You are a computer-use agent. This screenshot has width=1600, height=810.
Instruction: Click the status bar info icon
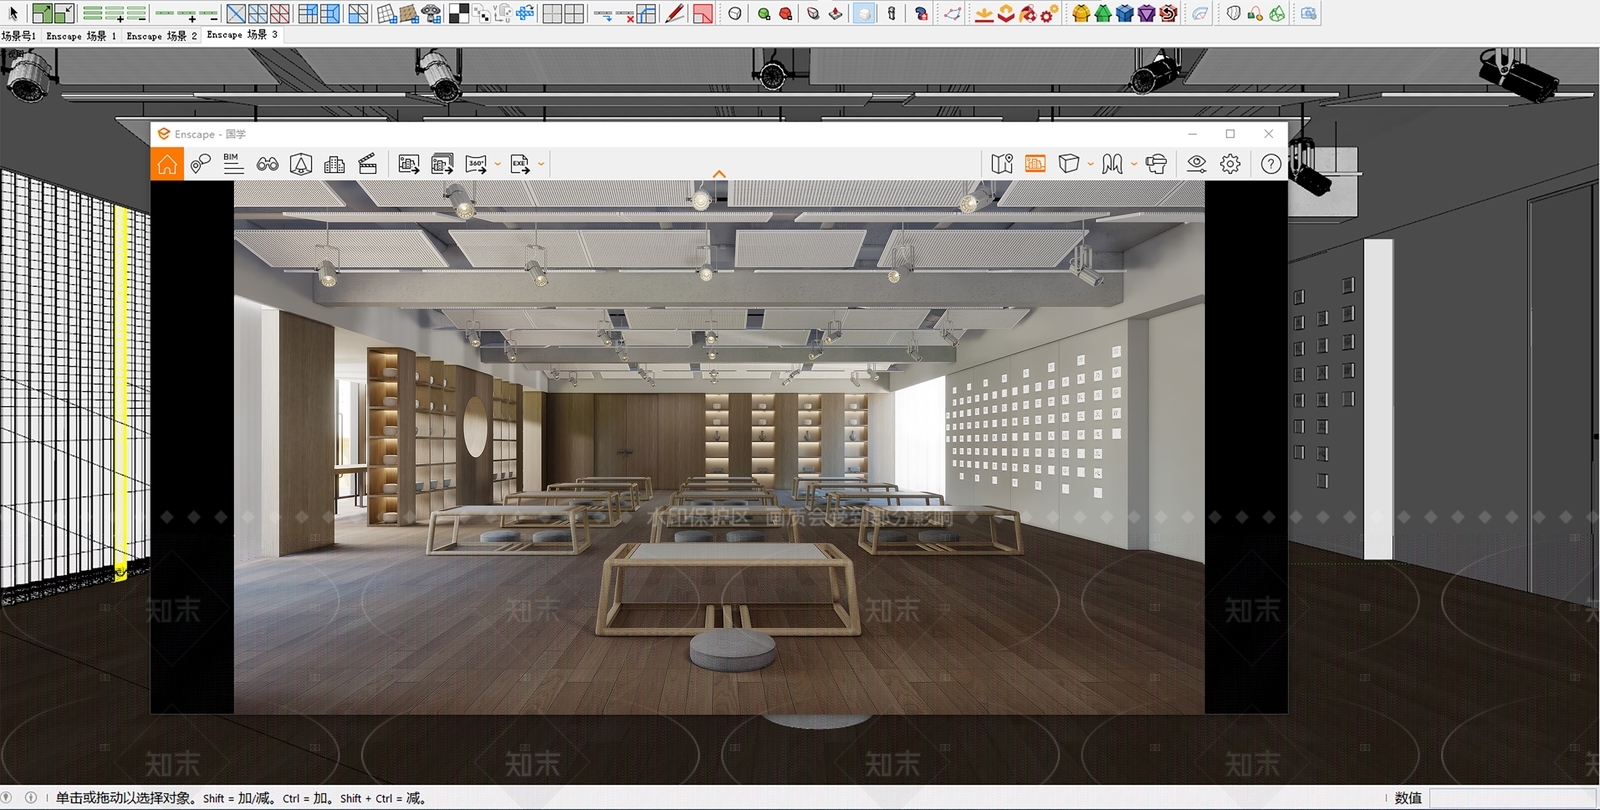pos(30,798)
